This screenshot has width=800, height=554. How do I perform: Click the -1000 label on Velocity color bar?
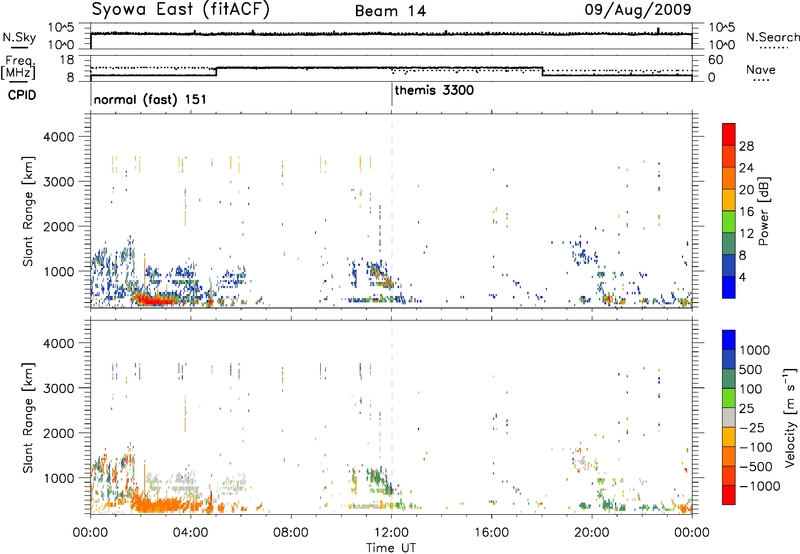tap(759, 486)
